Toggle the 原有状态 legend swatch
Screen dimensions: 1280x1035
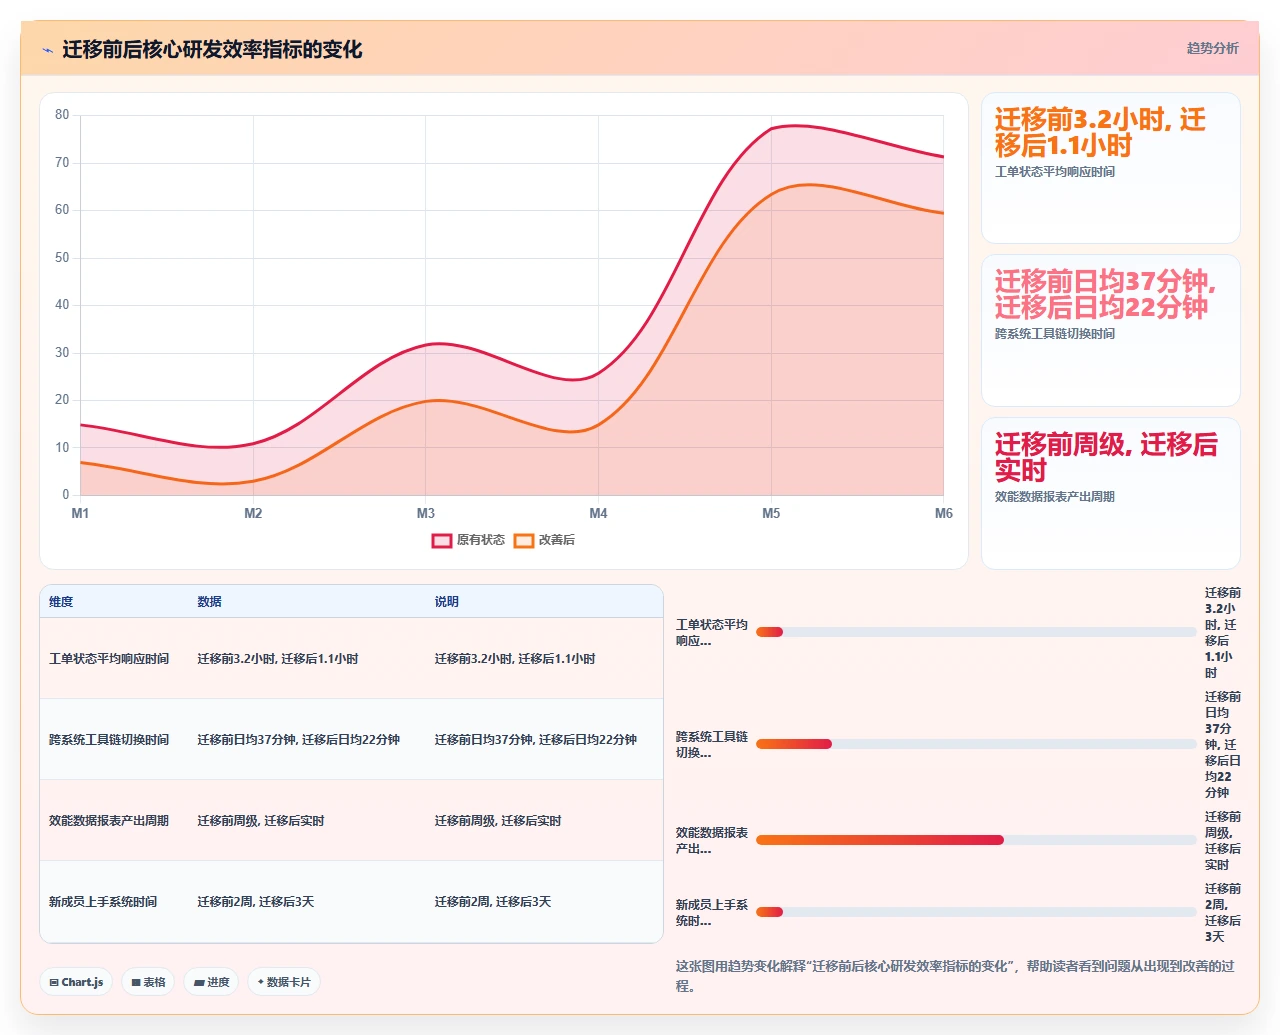pyautogui.click(x=442, y=540)
